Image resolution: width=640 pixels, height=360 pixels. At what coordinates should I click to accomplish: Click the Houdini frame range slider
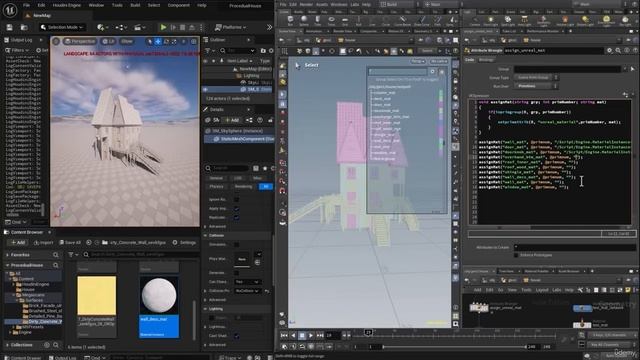point(453,347)
